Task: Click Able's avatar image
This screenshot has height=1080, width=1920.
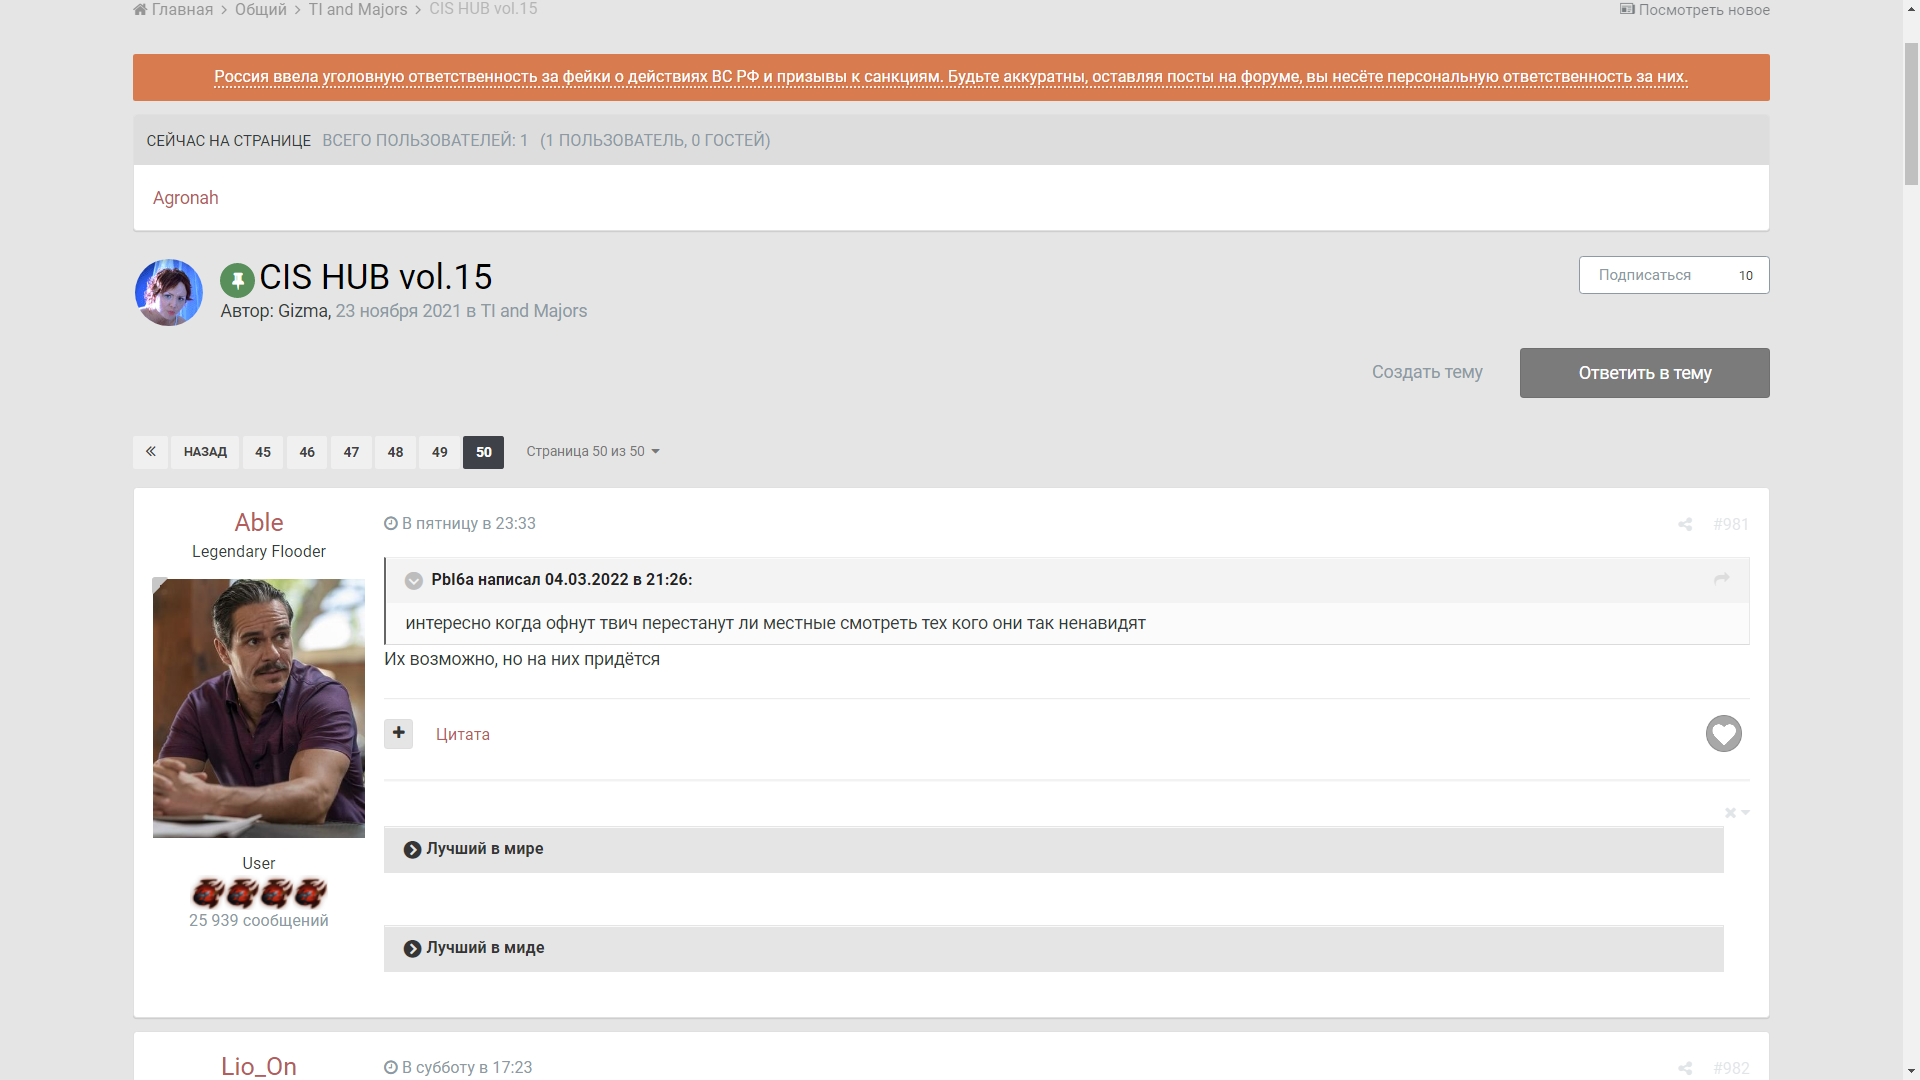Action: [258, 708]
